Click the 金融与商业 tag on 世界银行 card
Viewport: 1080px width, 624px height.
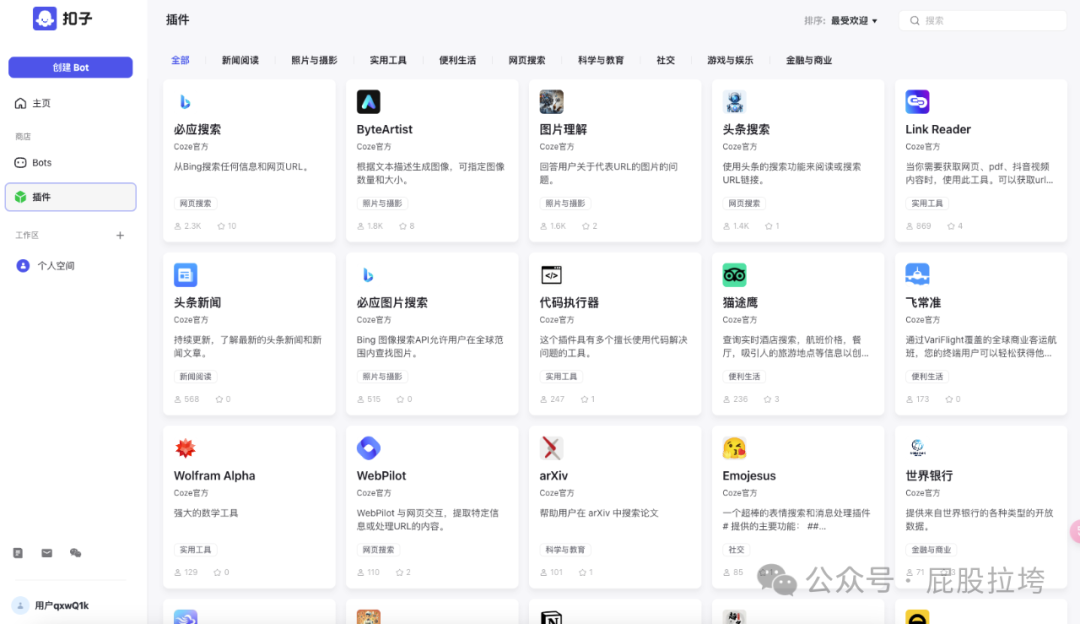[931, 550]
